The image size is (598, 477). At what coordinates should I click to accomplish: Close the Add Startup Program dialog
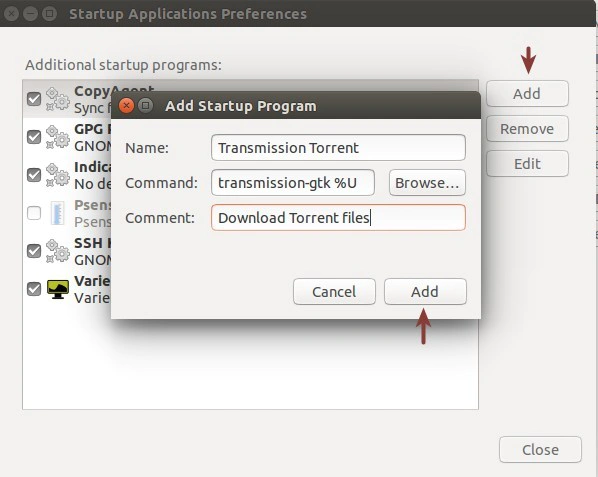click(x=126, y=105)
